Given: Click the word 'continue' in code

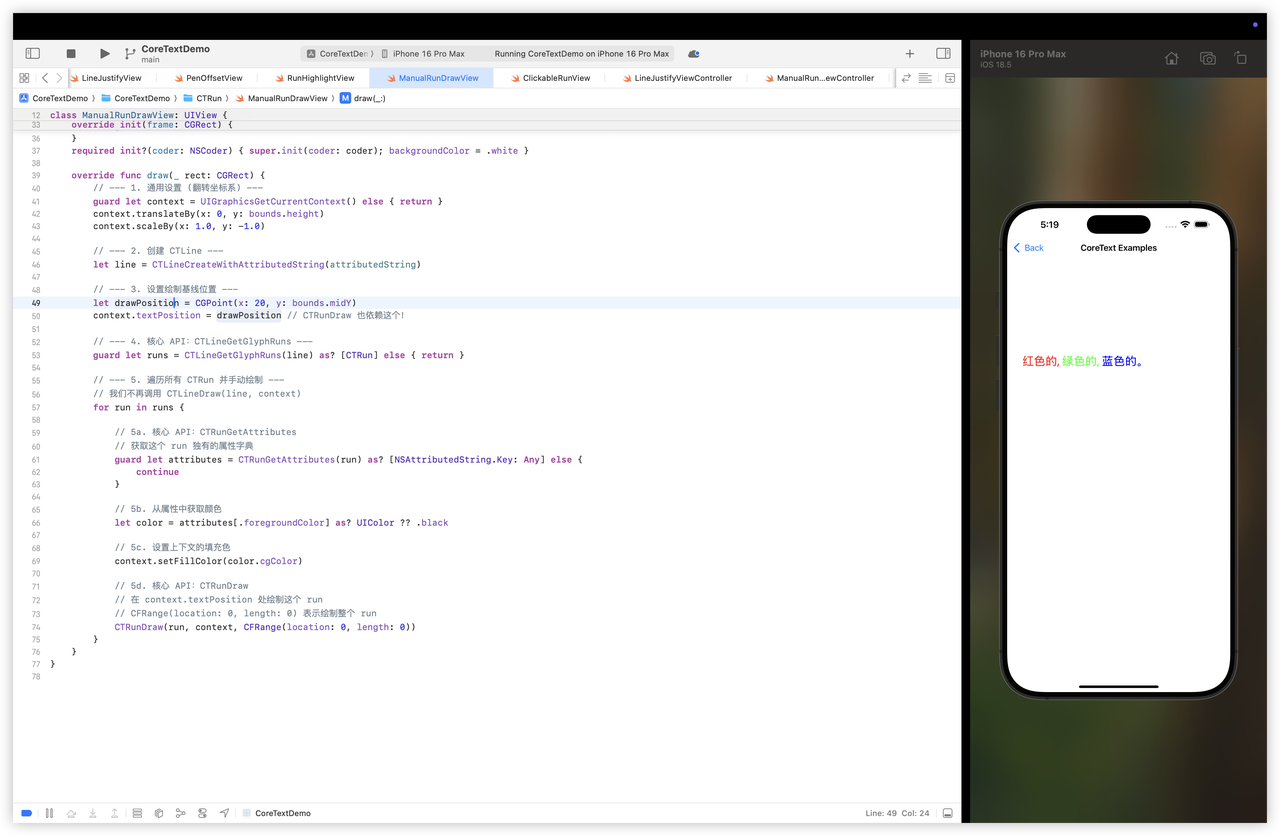Looking at the screenshot, I should click(x=157, y=472).
